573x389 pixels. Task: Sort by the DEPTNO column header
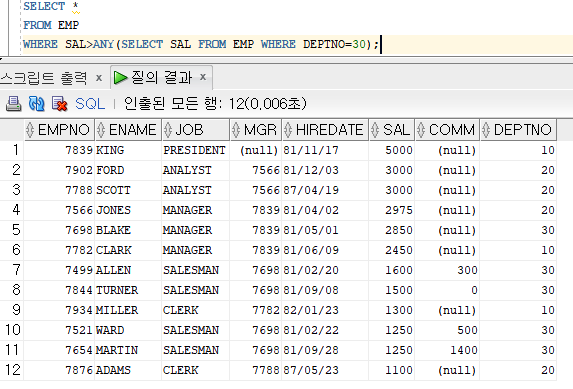click(x=518, y=130)
